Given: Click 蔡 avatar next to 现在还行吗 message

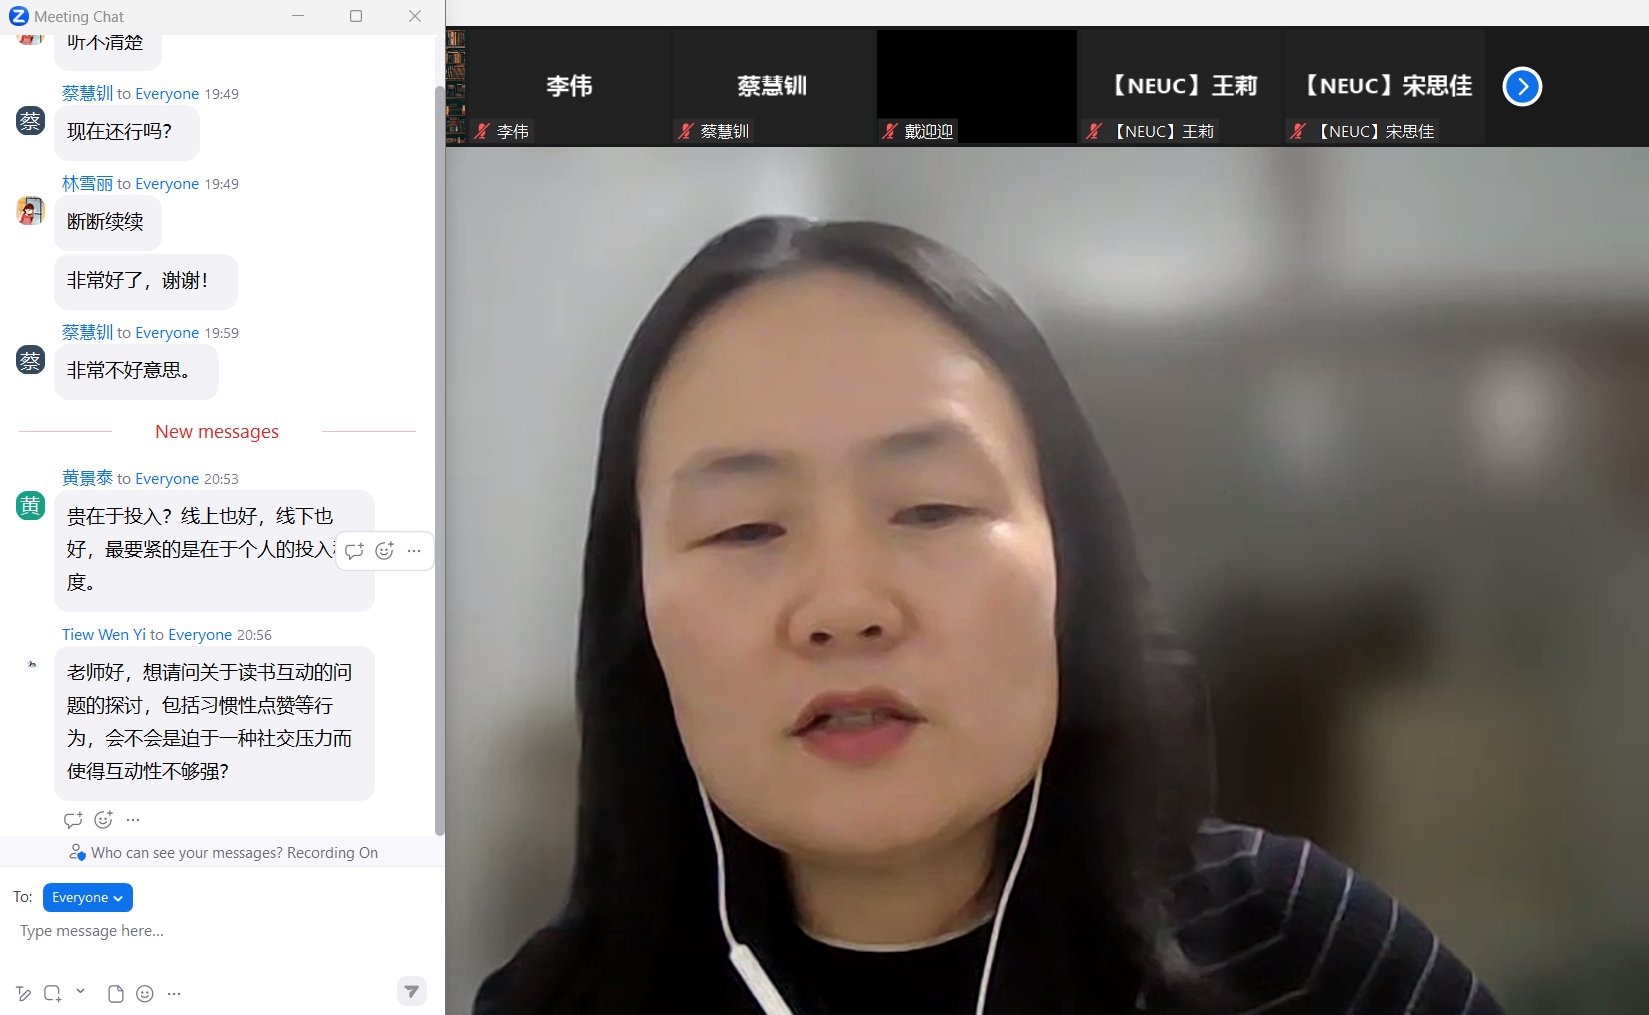Looking at the screenshot, I should 30,121.
